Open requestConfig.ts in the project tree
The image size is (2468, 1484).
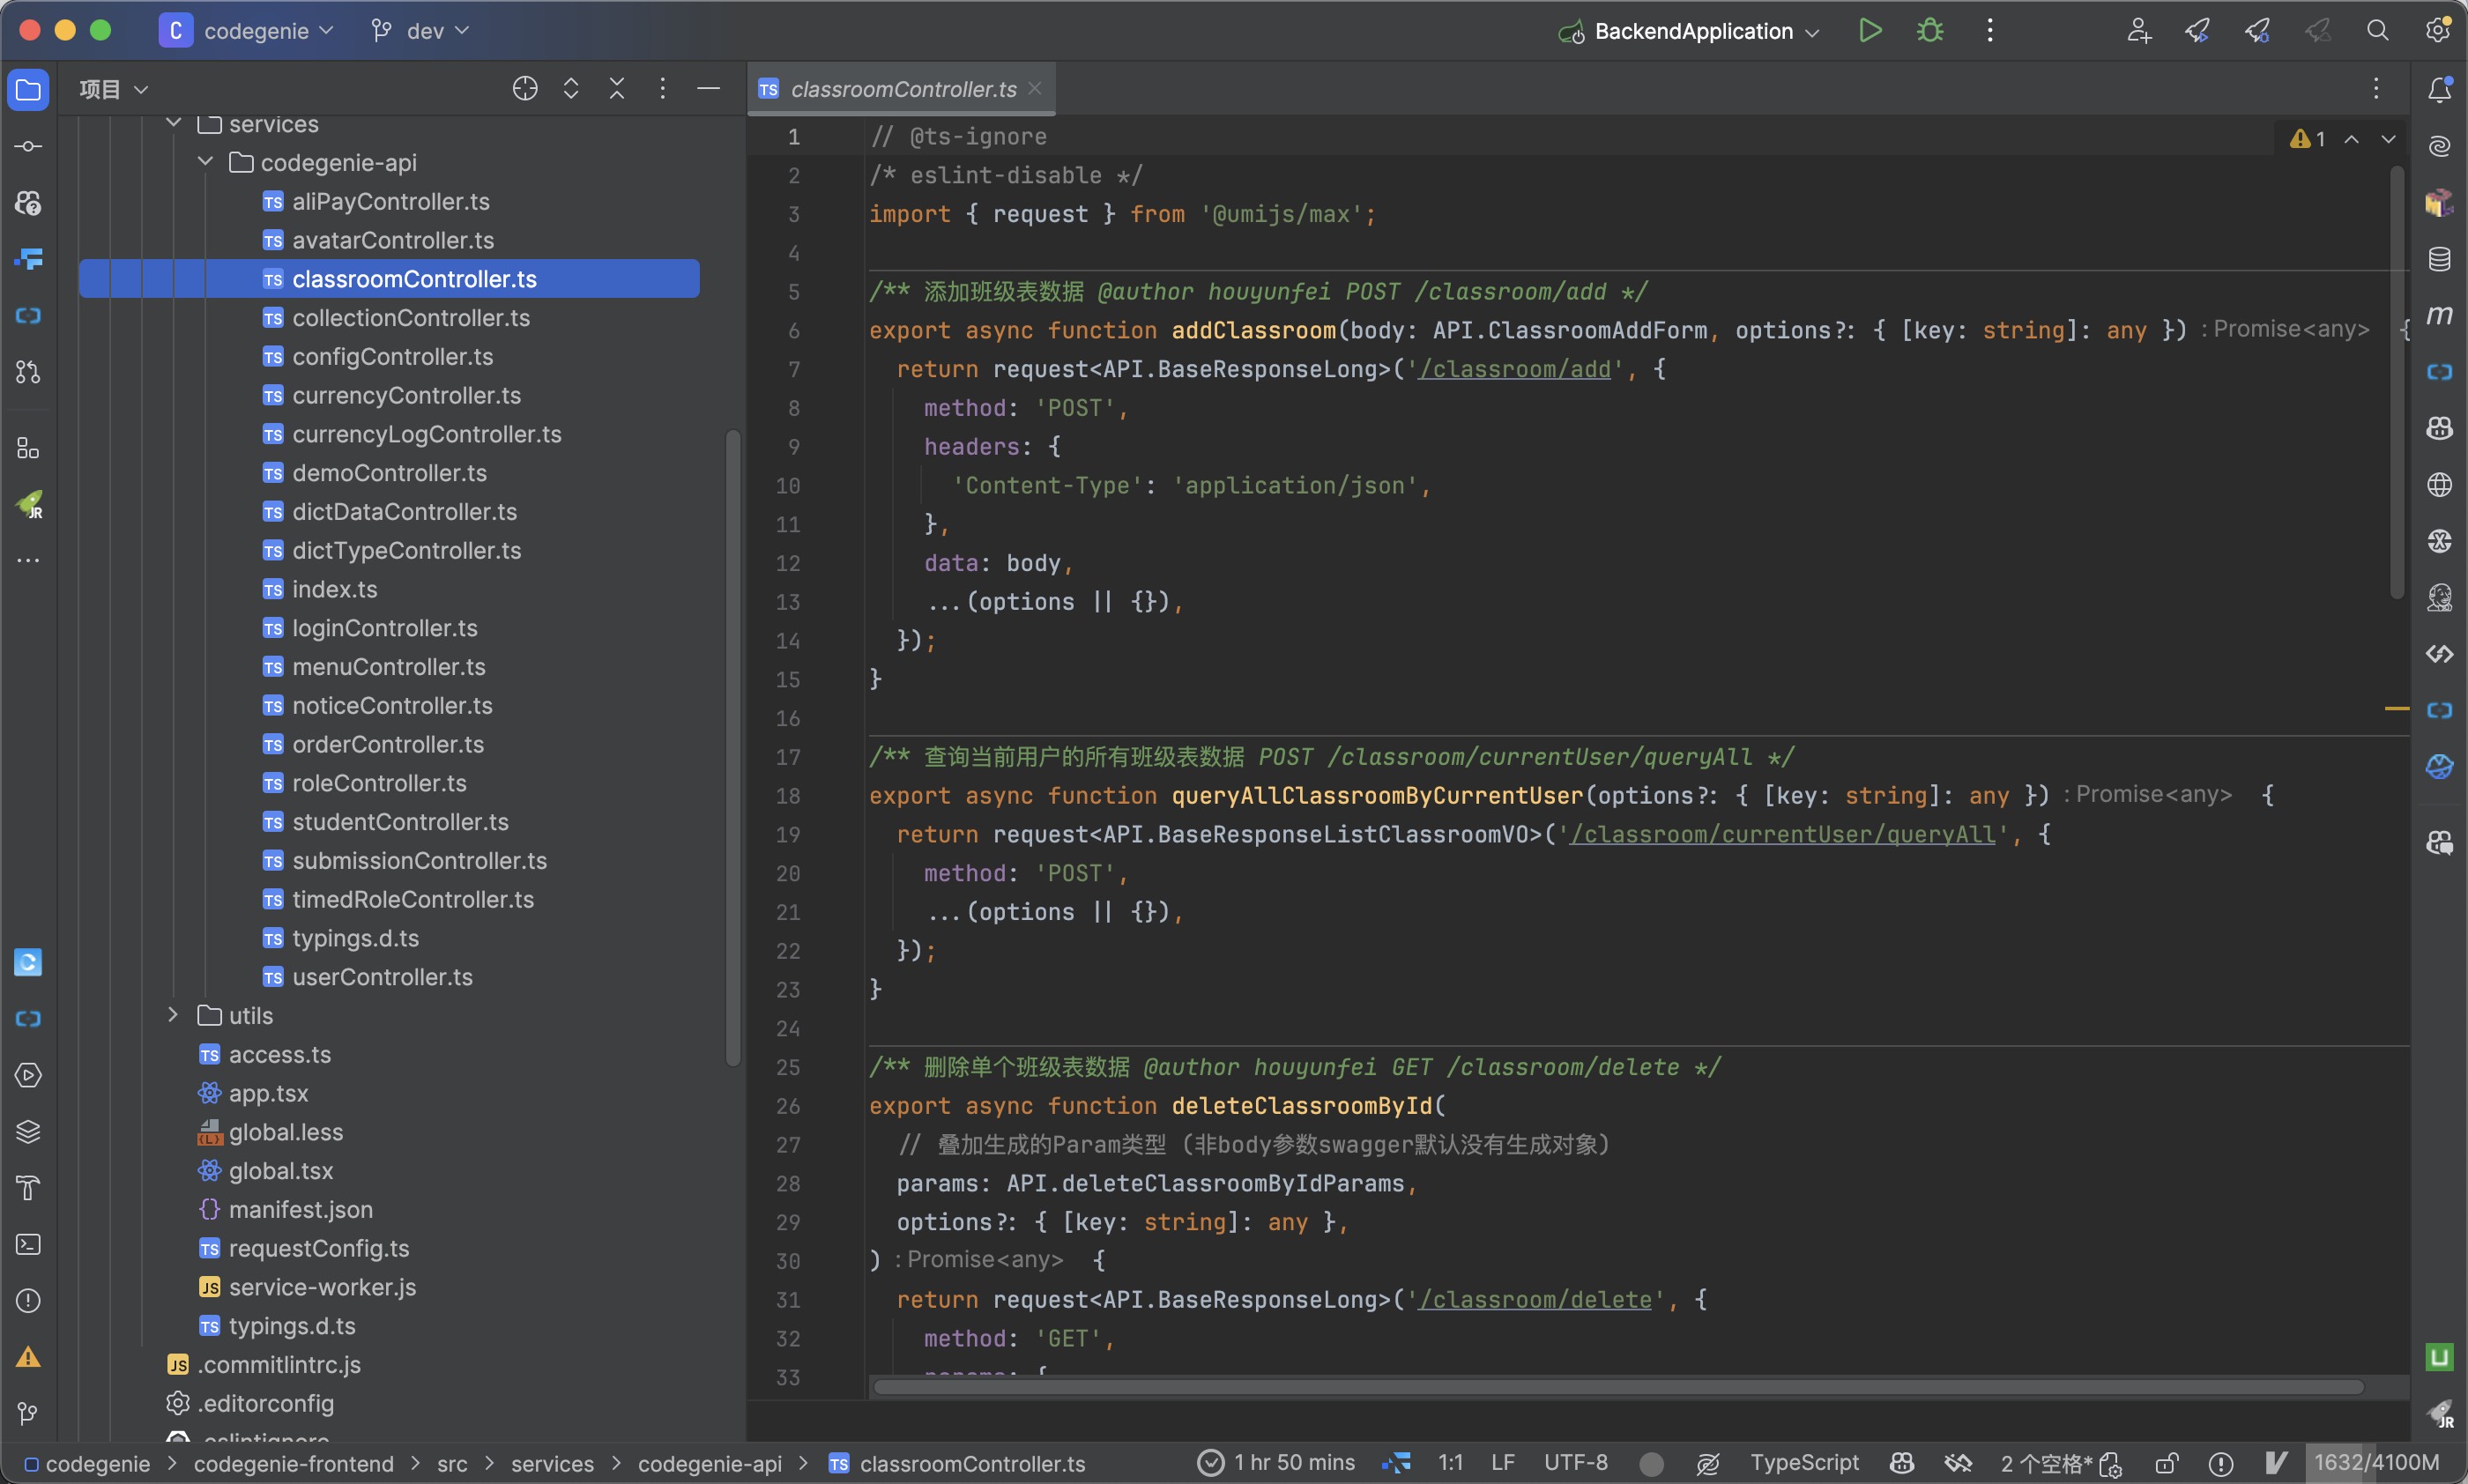pyautogui.click(x=318, y=1248)
